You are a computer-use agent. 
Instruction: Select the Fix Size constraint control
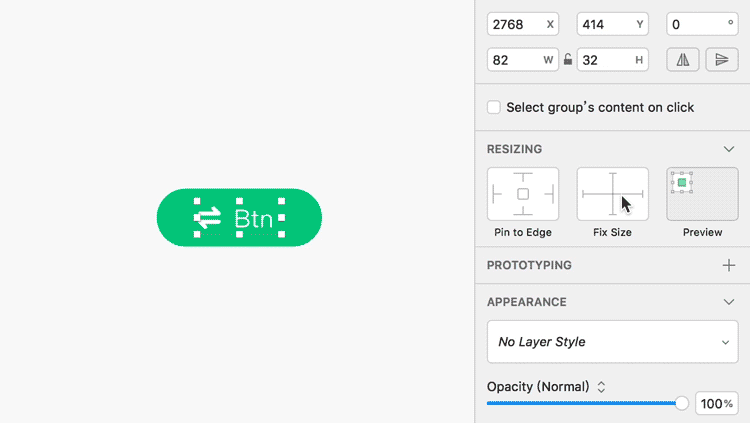point(612,194)
